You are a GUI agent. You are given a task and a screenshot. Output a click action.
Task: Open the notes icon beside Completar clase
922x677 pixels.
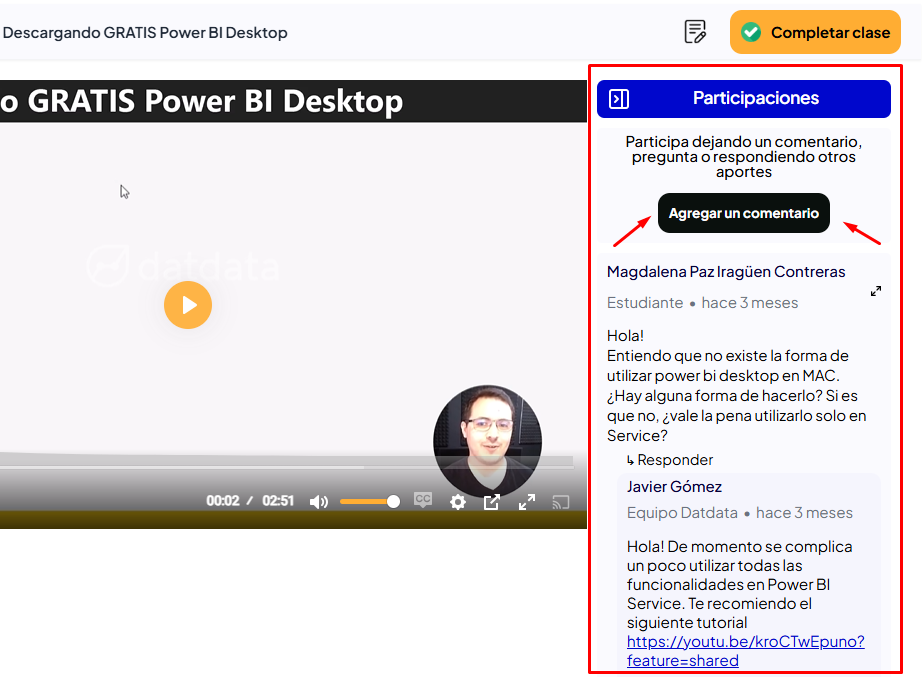[x=695, y=32]
